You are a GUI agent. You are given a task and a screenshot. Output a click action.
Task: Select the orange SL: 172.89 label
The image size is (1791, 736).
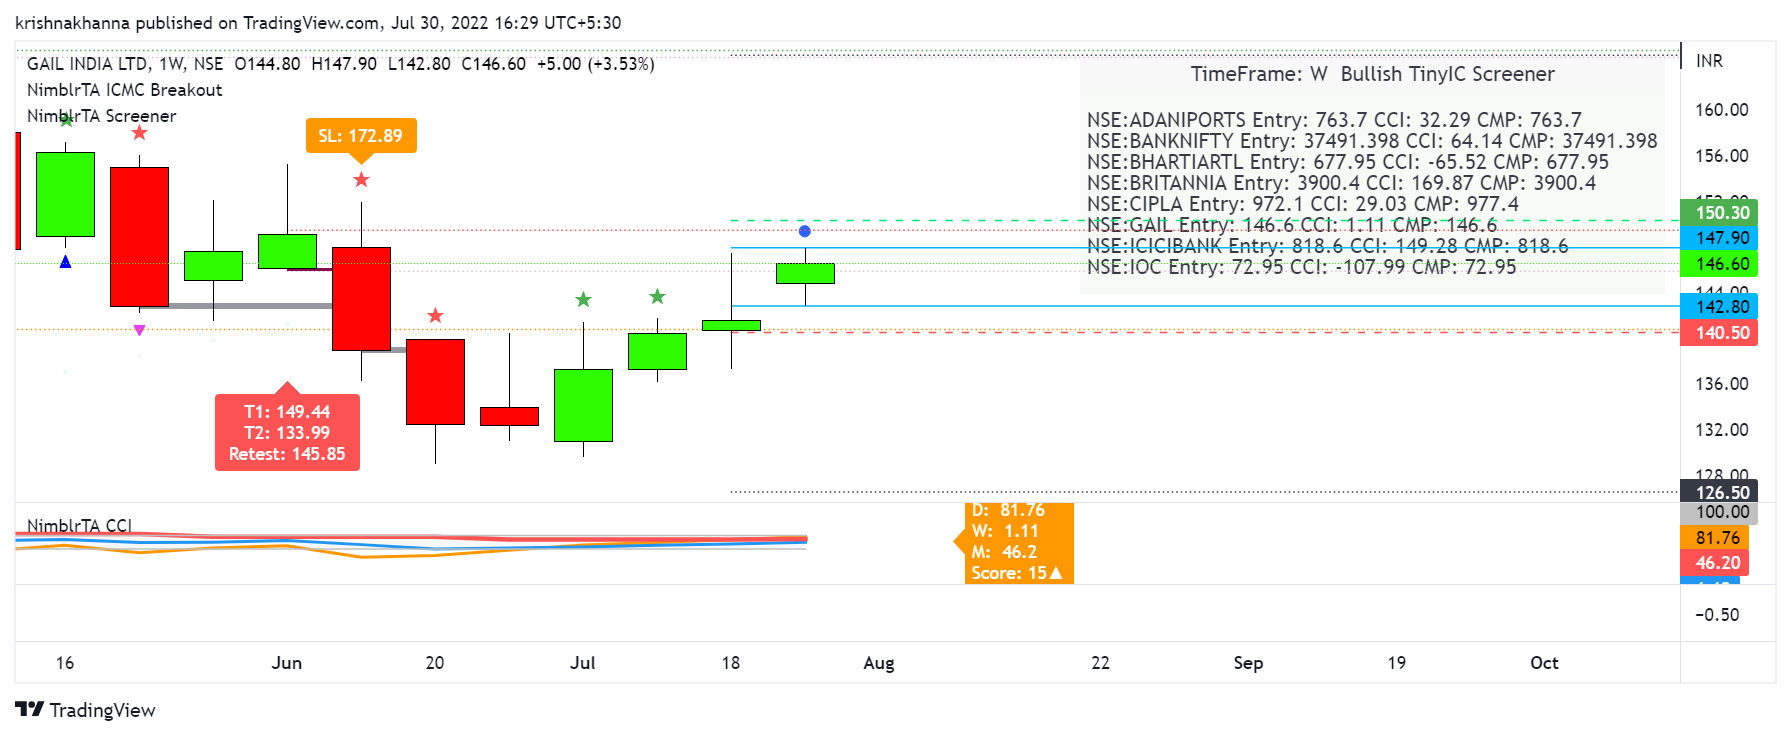pos(360,136)
